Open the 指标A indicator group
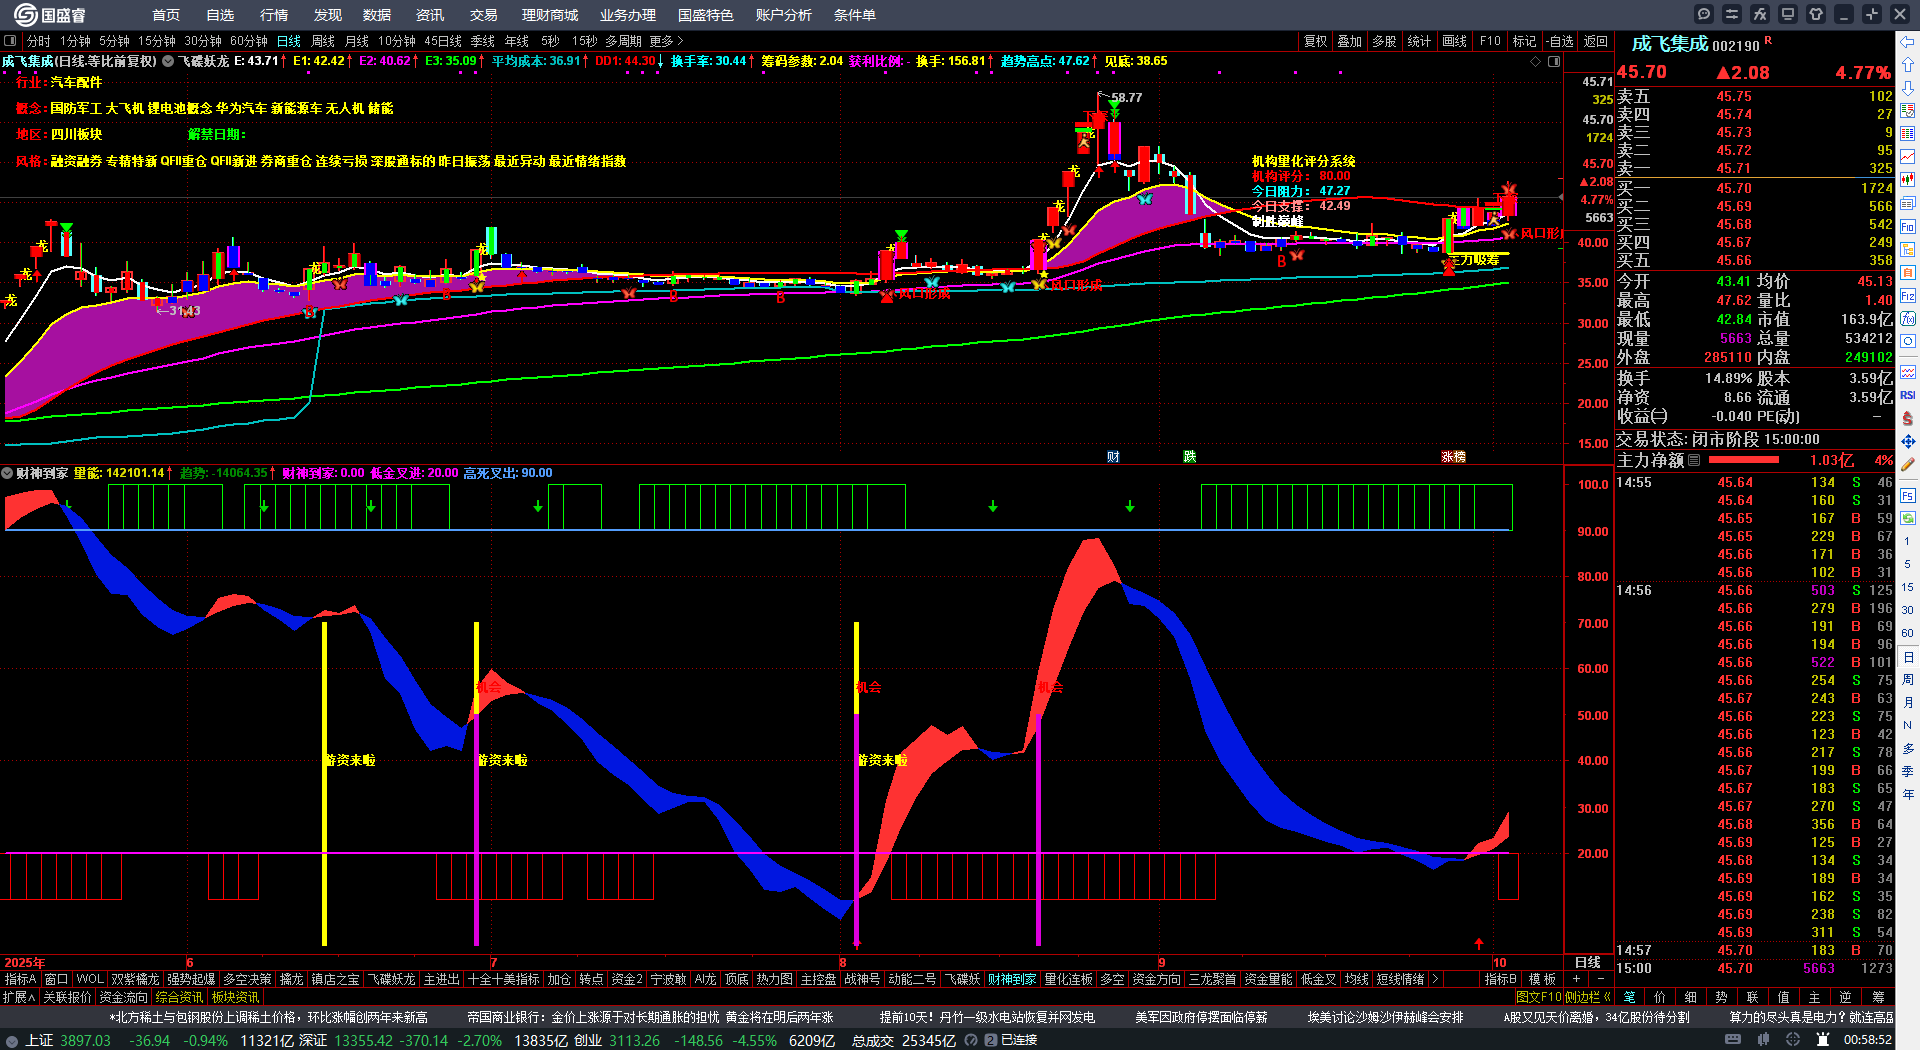Image resolution: width=1920 pixels, height=1050 pixels. coord(20,979)
